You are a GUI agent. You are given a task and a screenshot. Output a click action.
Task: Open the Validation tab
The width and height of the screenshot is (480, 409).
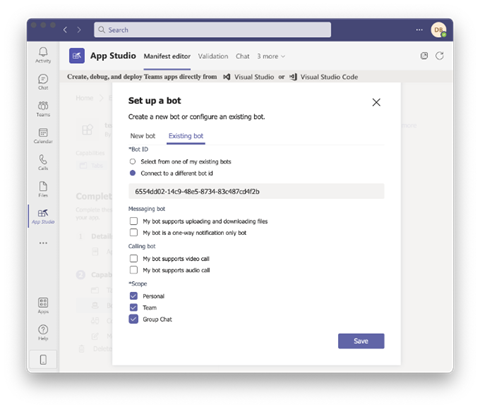pos(213,56)
